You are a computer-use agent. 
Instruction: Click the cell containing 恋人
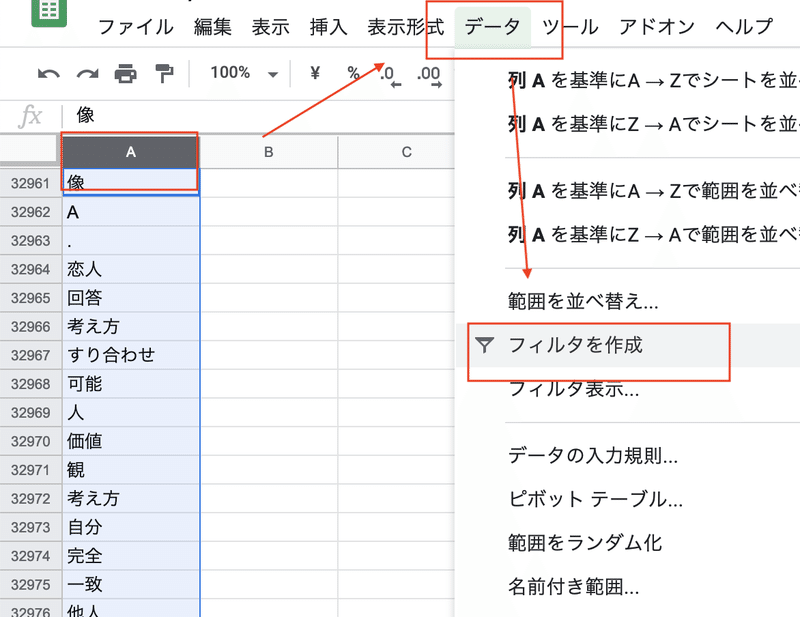131,269
